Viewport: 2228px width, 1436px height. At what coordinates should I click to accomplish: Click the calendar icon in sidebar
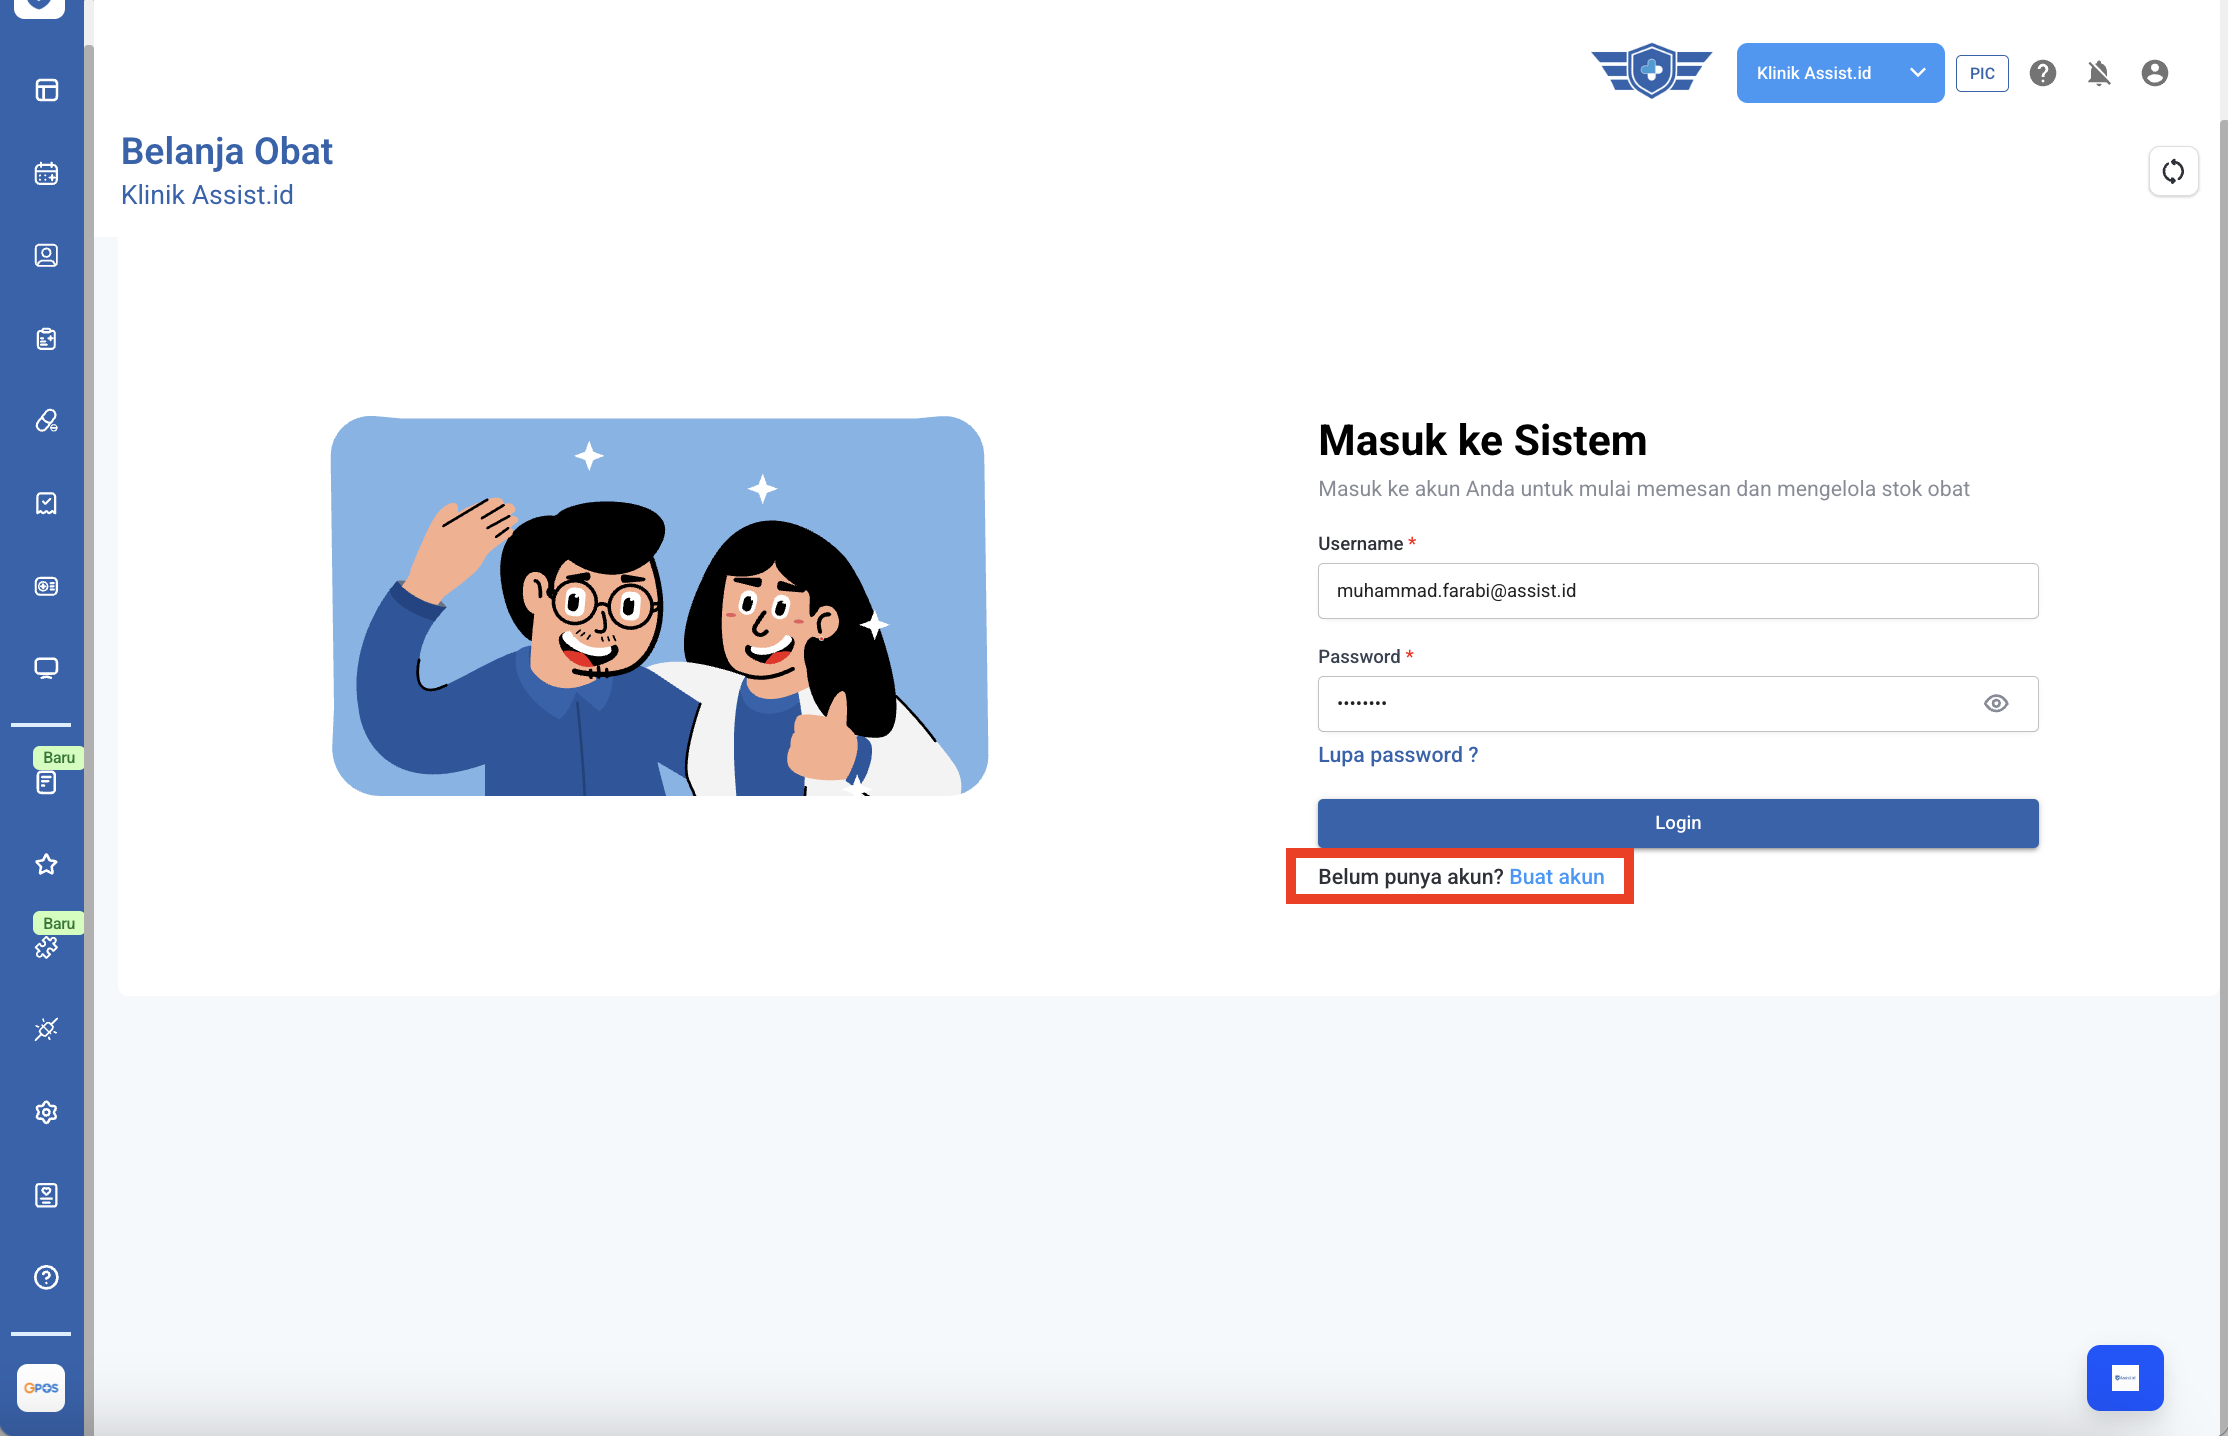coord(46,173)
